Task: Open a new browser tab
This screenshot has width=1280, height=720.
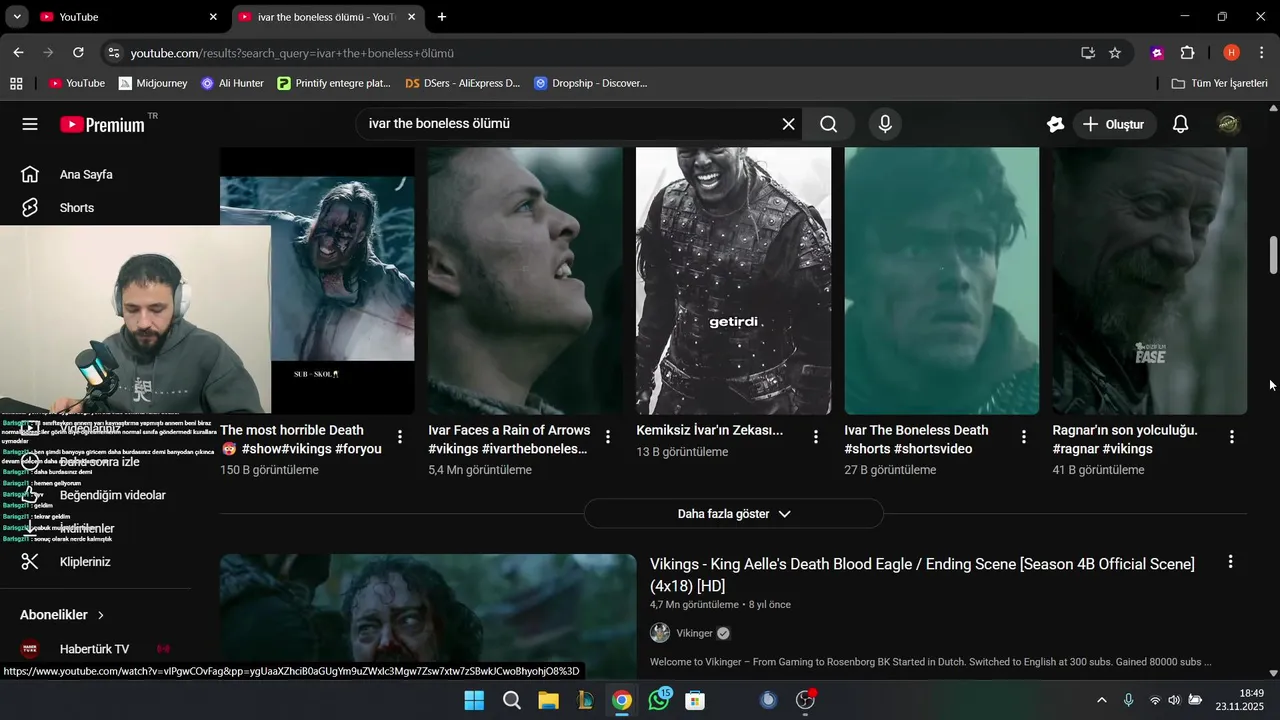Action: [442, 17]
